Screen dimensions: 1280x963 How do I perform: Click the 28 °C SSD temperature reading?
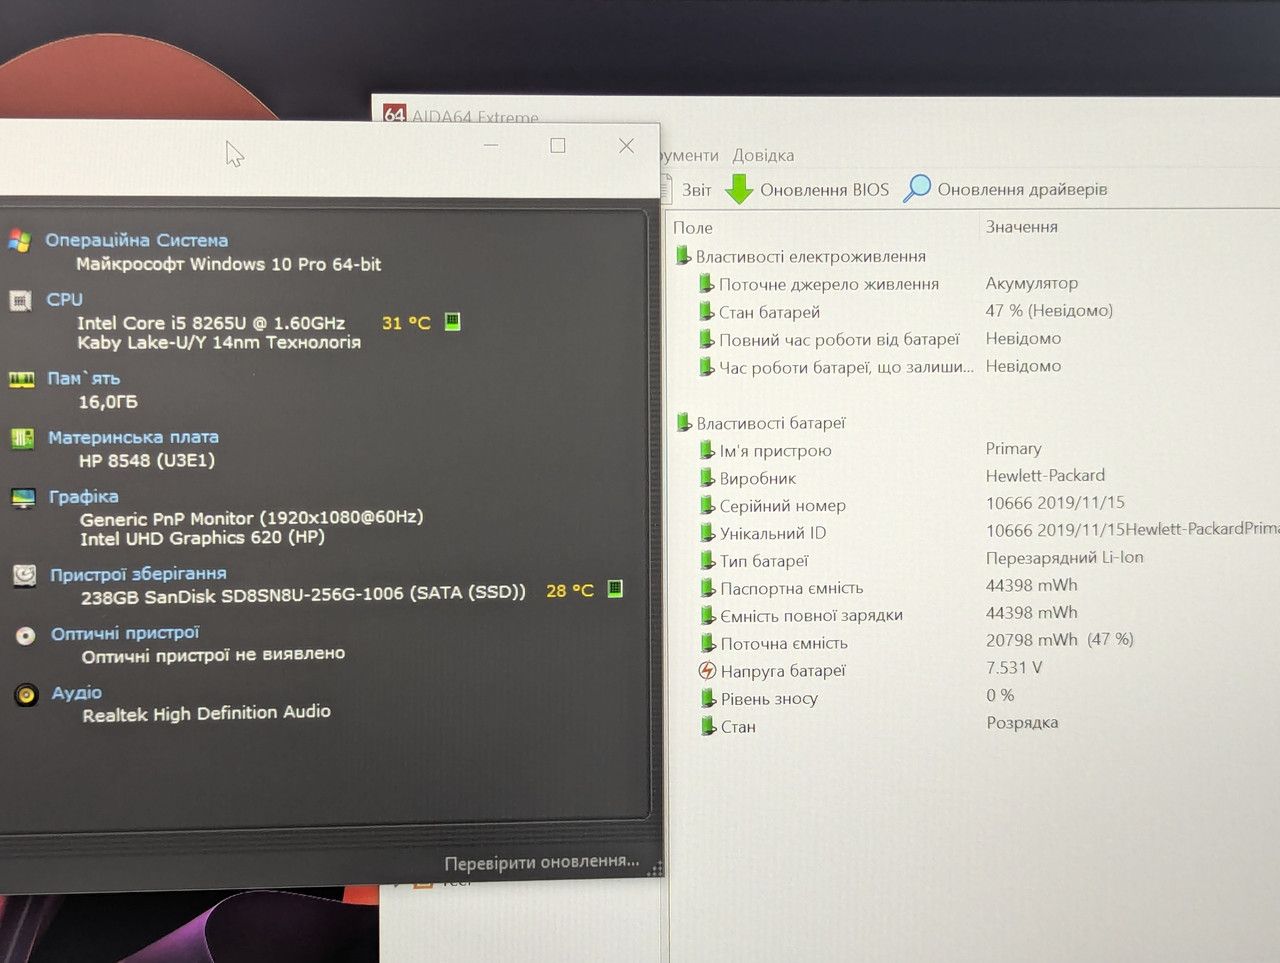click(x=570, y=591)
